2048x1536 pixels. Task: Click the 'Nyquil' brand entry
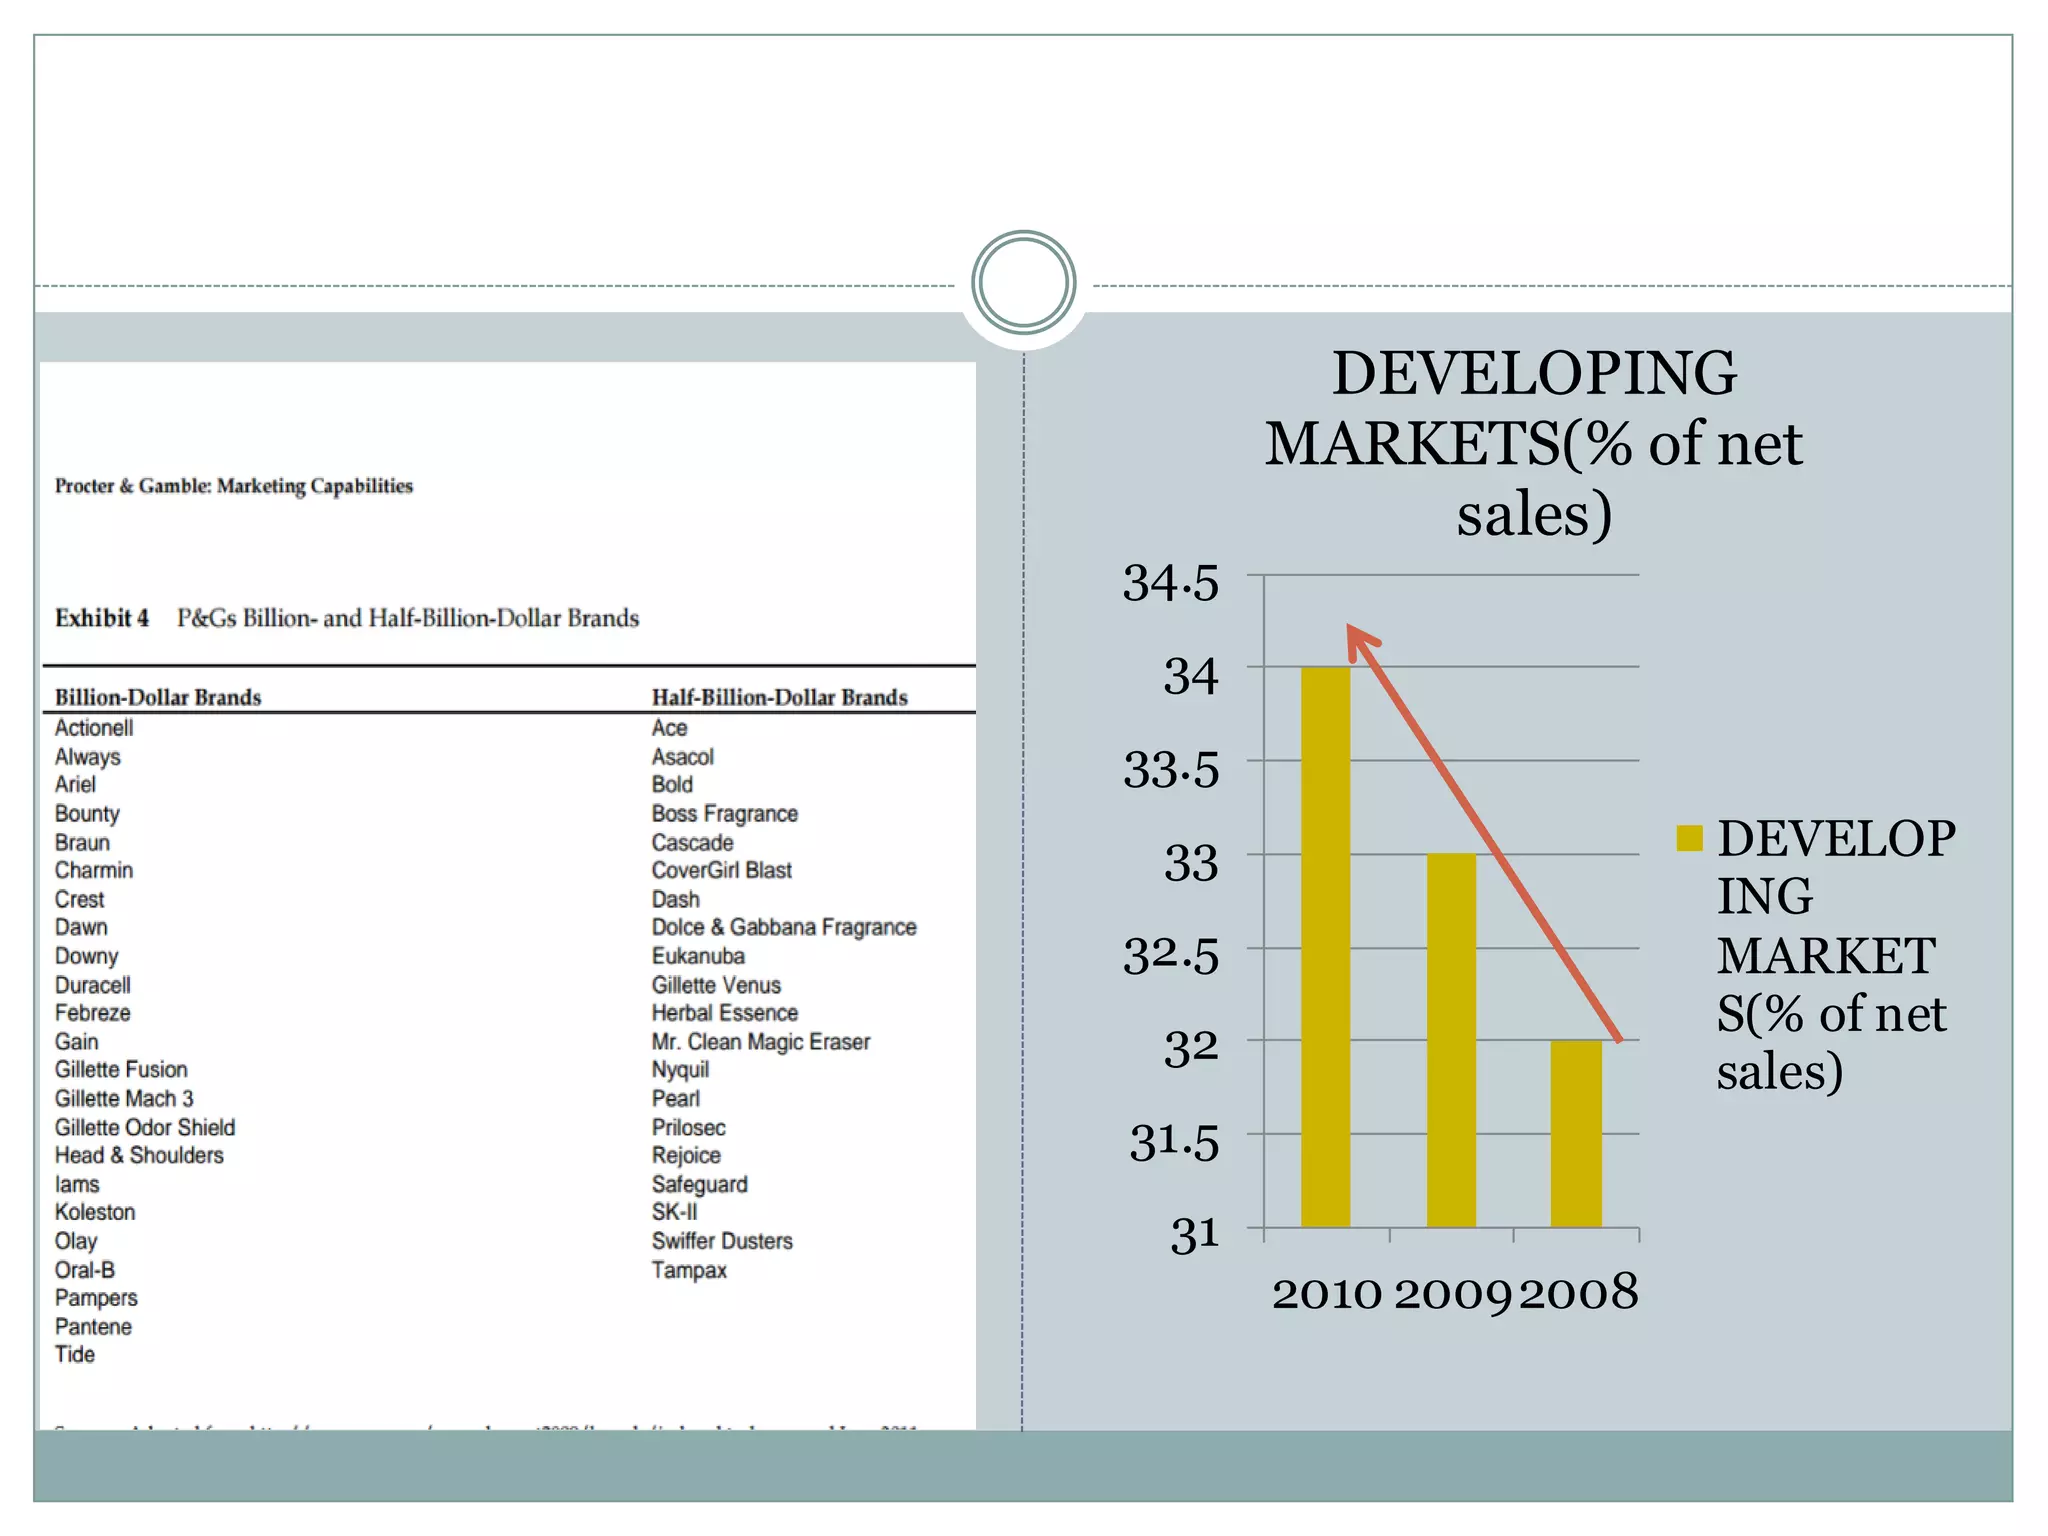[681, 1070]
